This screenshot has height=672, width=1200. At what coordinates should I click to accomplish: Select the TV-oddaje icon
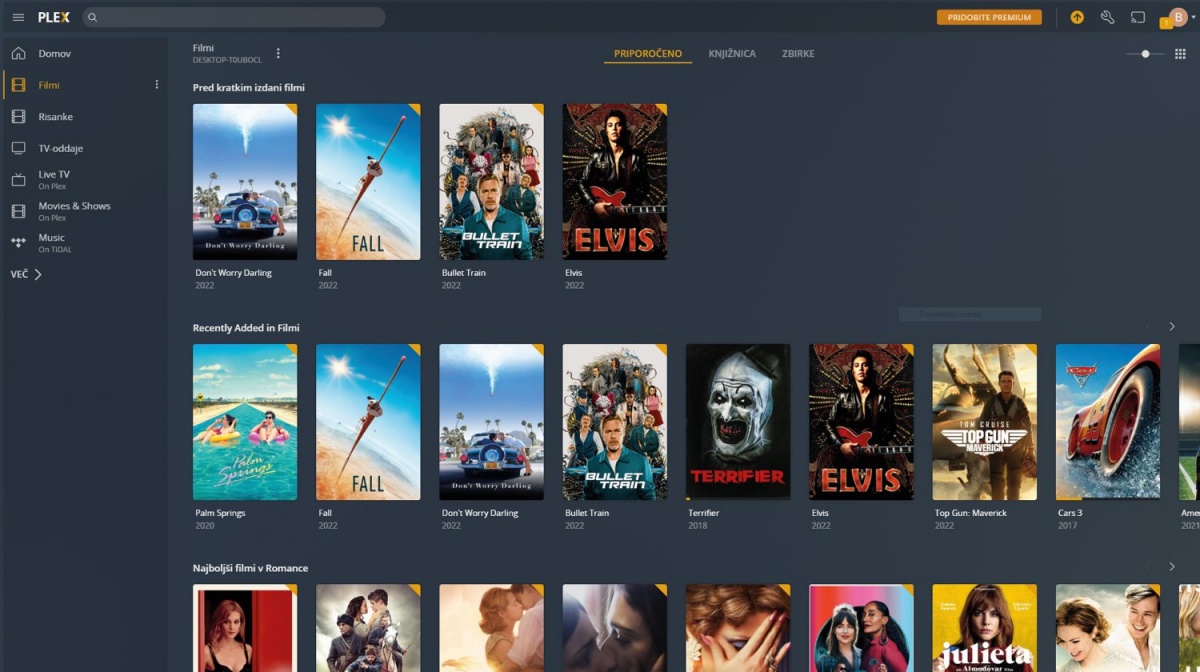click(18, 148)
